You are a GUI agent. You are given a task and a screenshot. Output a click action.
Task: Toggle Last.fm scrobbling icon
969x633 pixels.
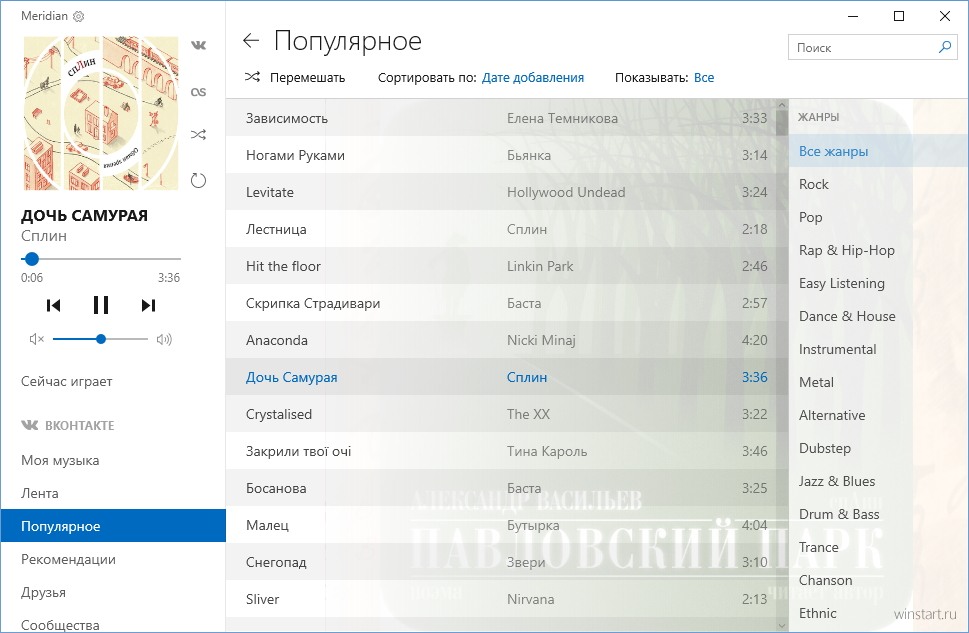coord(198,92)
